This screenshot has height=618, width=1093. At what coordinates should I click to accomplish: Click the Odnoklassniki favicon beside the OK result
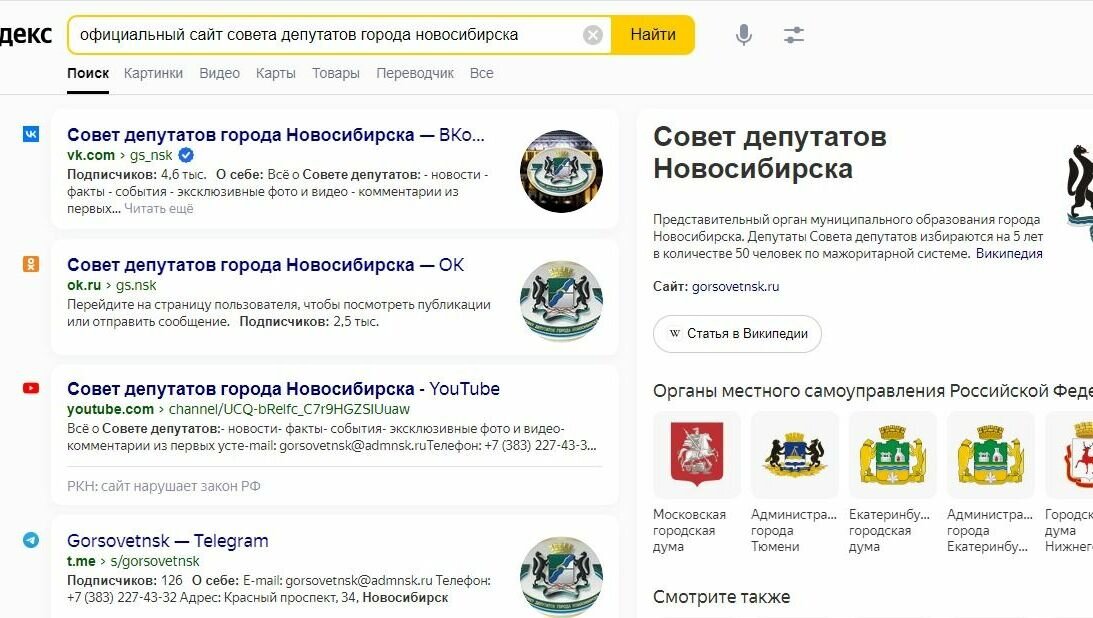(31, 264)
